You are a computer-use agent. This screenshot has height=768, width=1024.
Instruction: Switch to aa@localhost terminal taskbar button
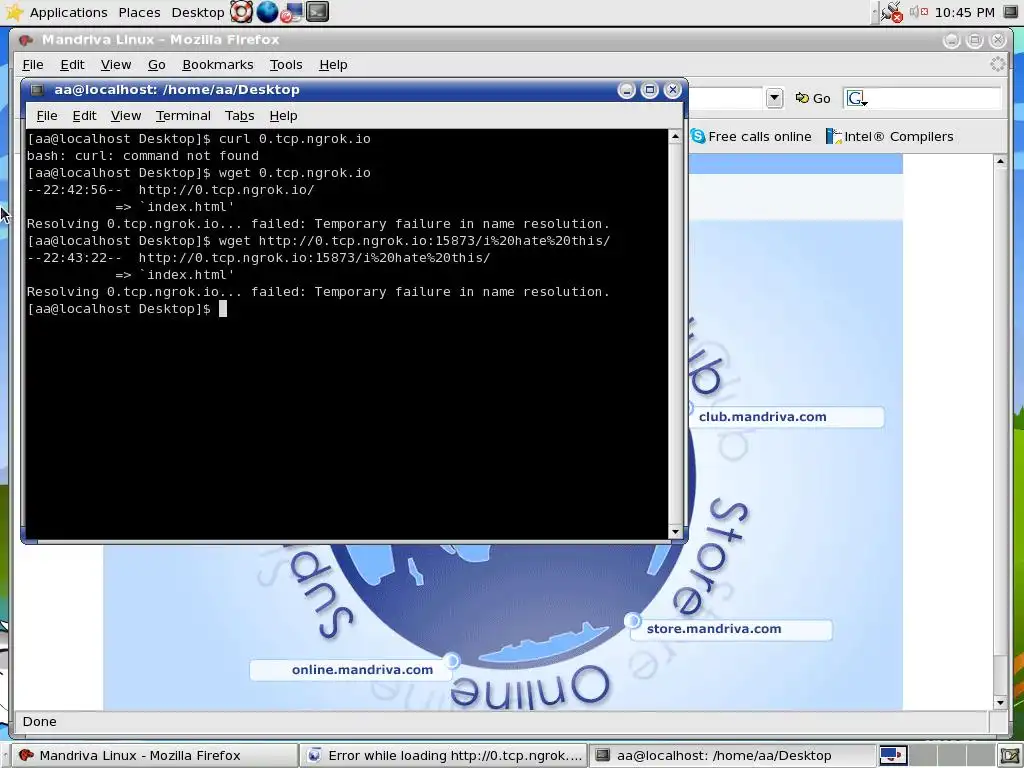click(732, 756)
